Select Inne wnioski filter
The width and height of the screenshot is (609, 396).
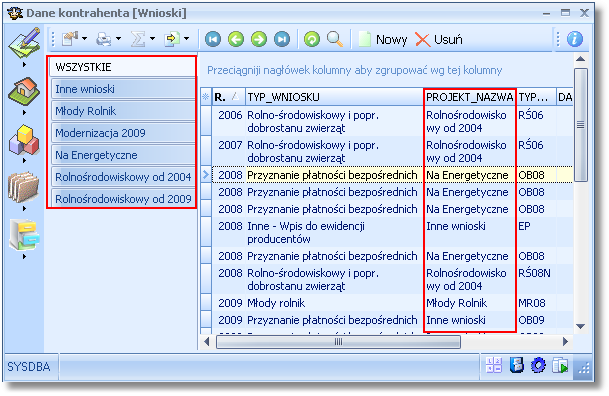click(123, 89)
